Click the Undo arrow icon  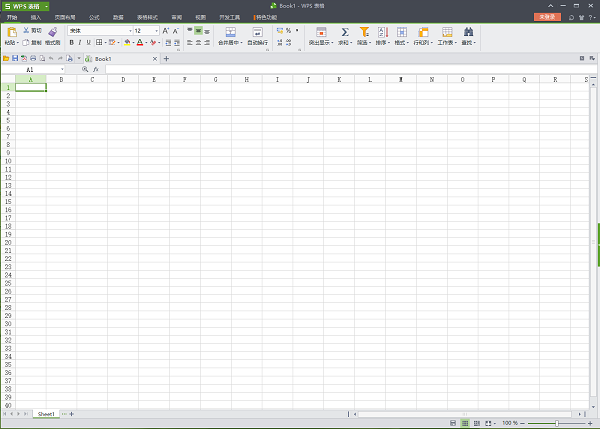pyautogui.click(x=51, y=59)
